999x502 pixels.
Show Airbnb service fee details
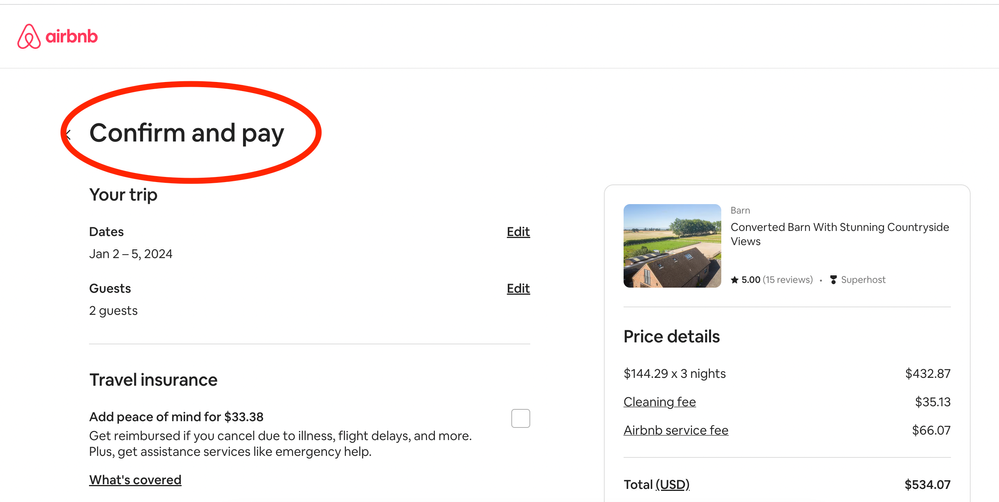tap(676, 431)
